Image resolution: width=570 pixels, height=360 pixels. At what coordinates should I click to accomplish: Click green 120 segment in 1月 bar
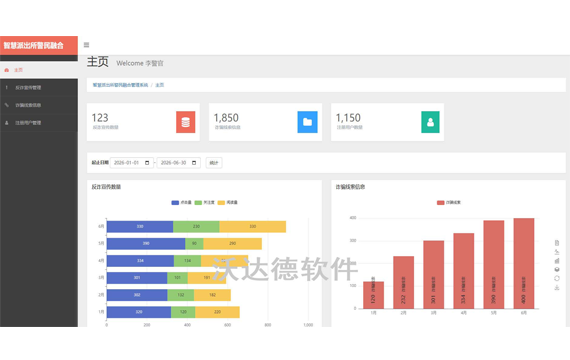pyautogui.click(x=183, y=312)
